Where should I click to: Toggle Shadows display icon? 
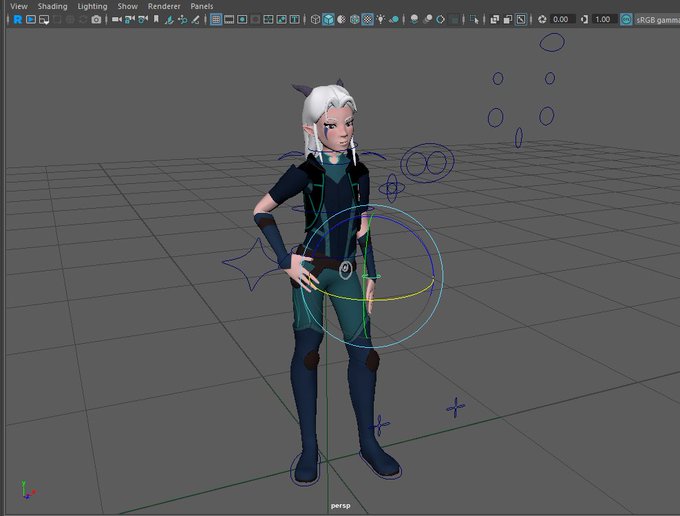pos(394,20)
